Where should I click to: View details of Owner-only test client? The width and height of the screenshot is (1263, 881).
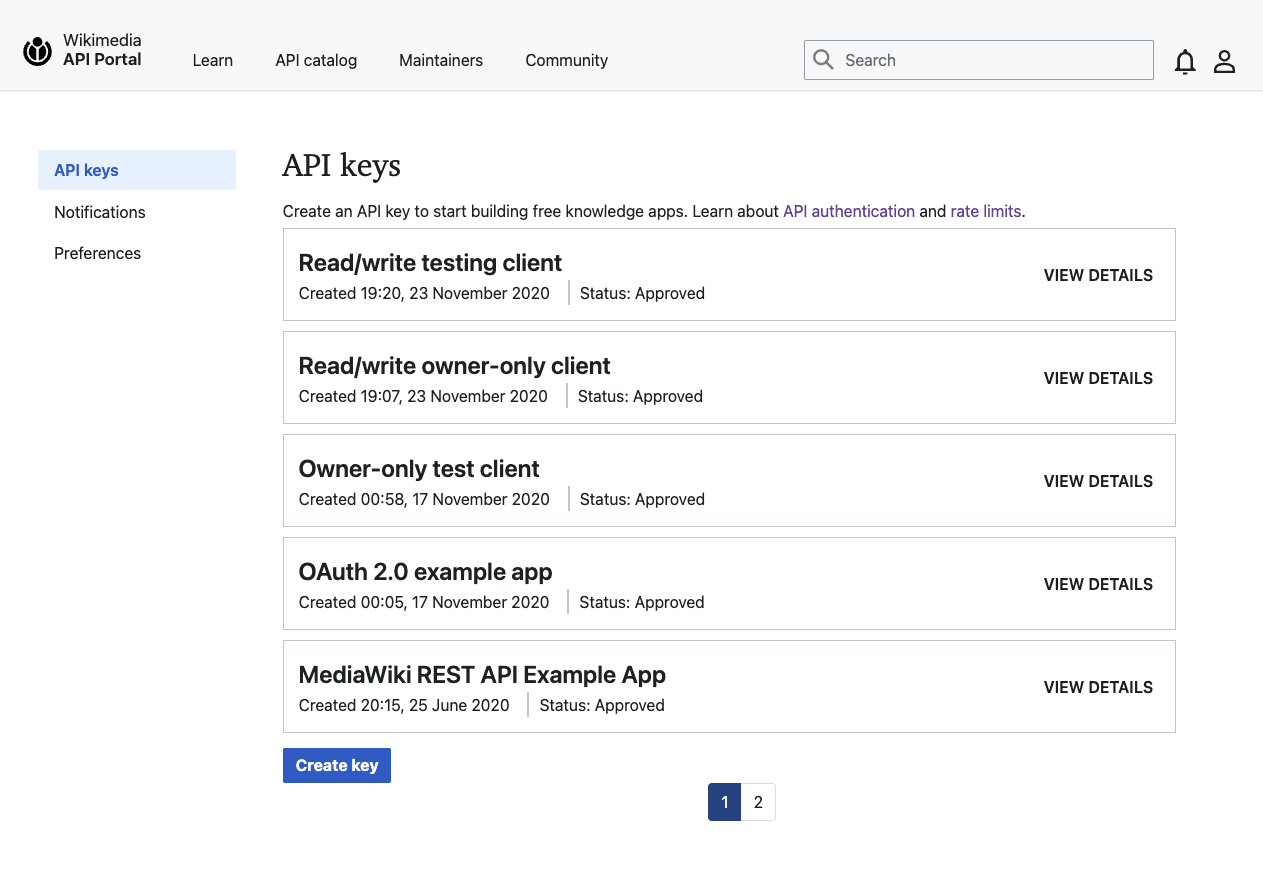pos(1098,481)
